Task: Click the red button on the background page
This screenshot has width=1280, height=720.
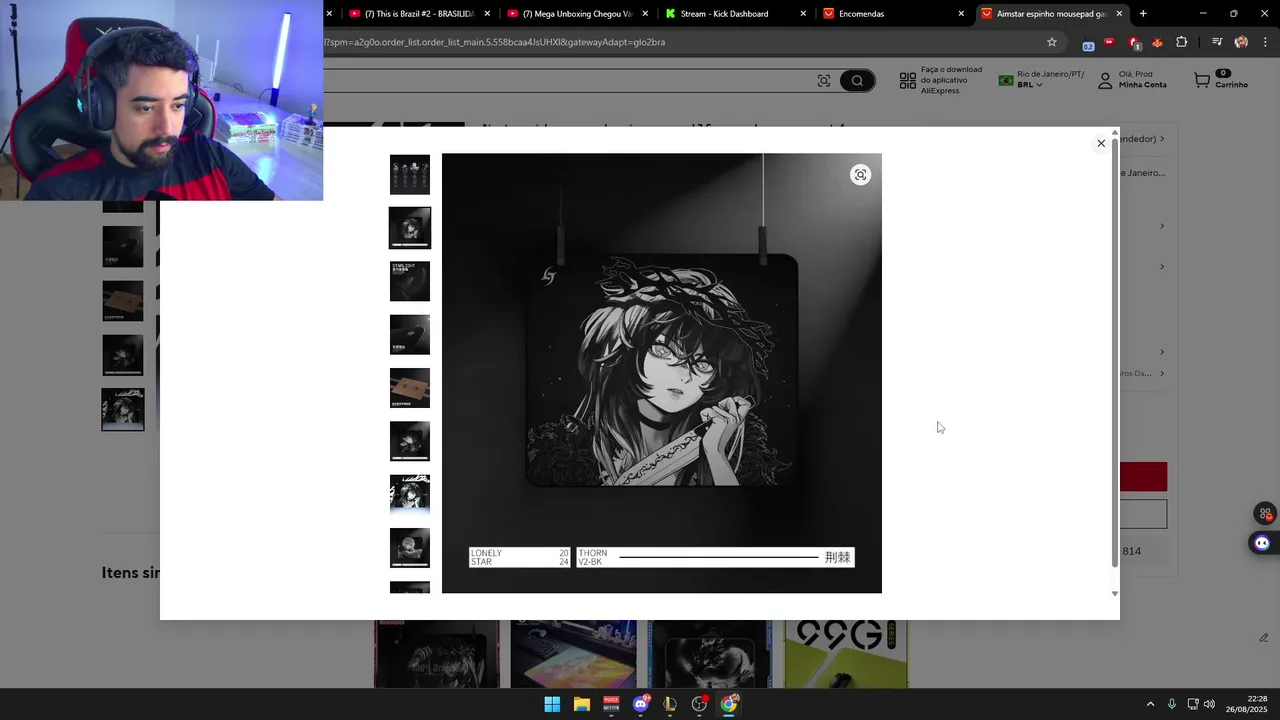Action: pos(1144,476)
